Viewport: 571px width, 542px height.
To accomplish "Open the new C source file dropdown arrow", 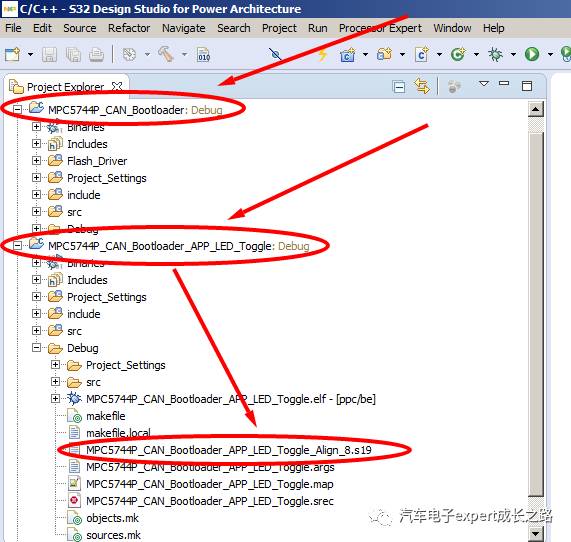I will (440, 55).
